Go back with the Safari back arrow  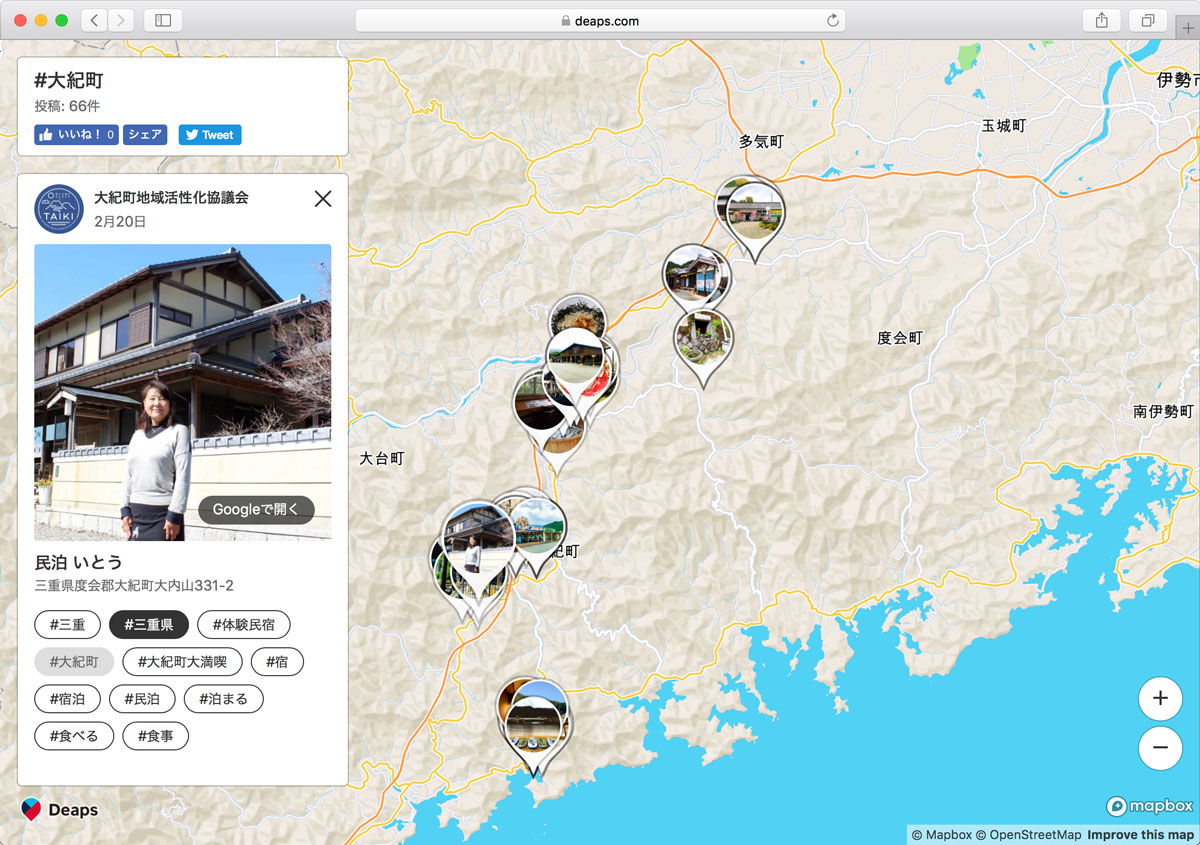[93, 20]
